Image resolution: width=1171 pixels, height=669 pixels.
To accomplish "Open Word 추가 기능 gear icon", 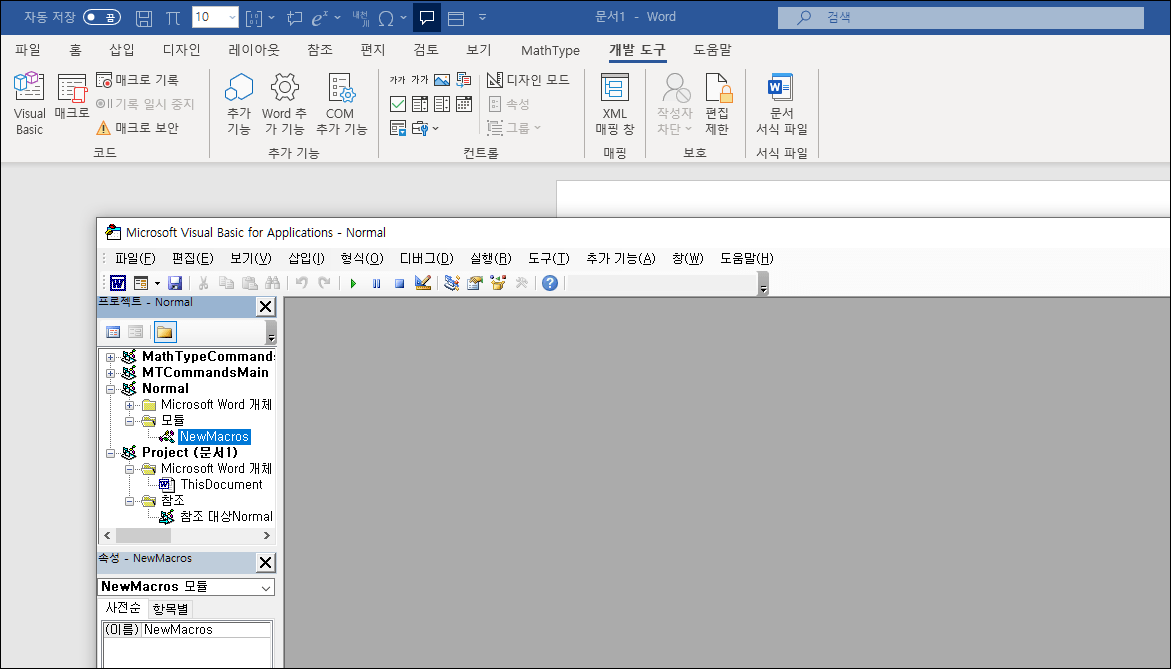I will tap(284, 104).
